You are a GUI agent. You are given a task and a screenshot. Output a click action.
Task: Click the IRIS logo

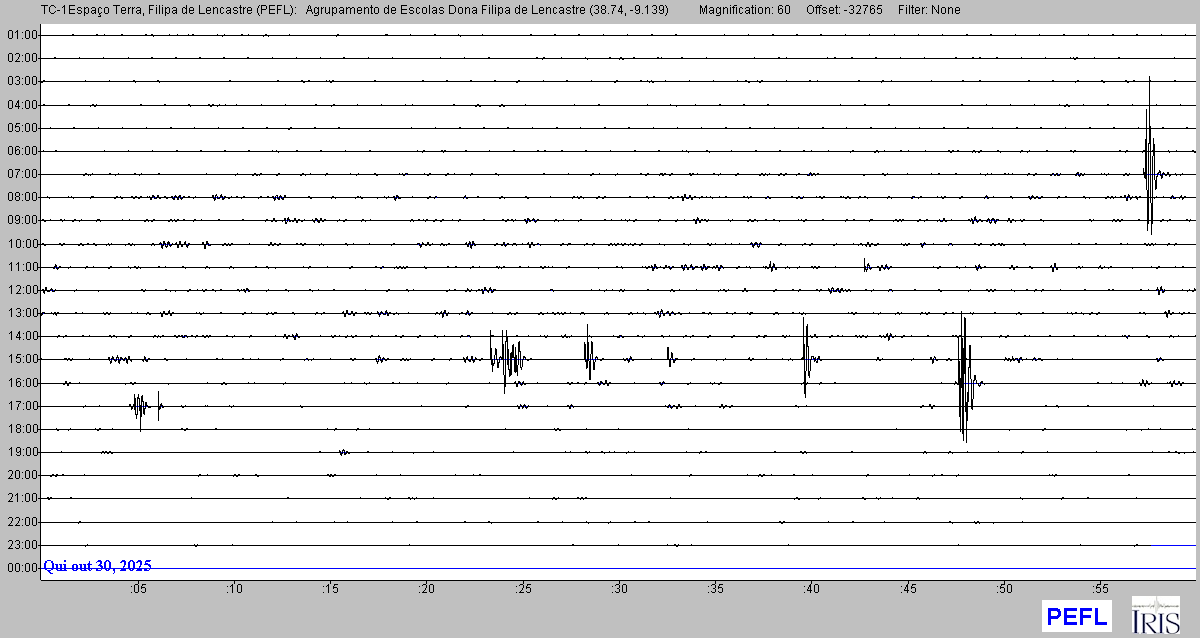(x=1154, y=615)
